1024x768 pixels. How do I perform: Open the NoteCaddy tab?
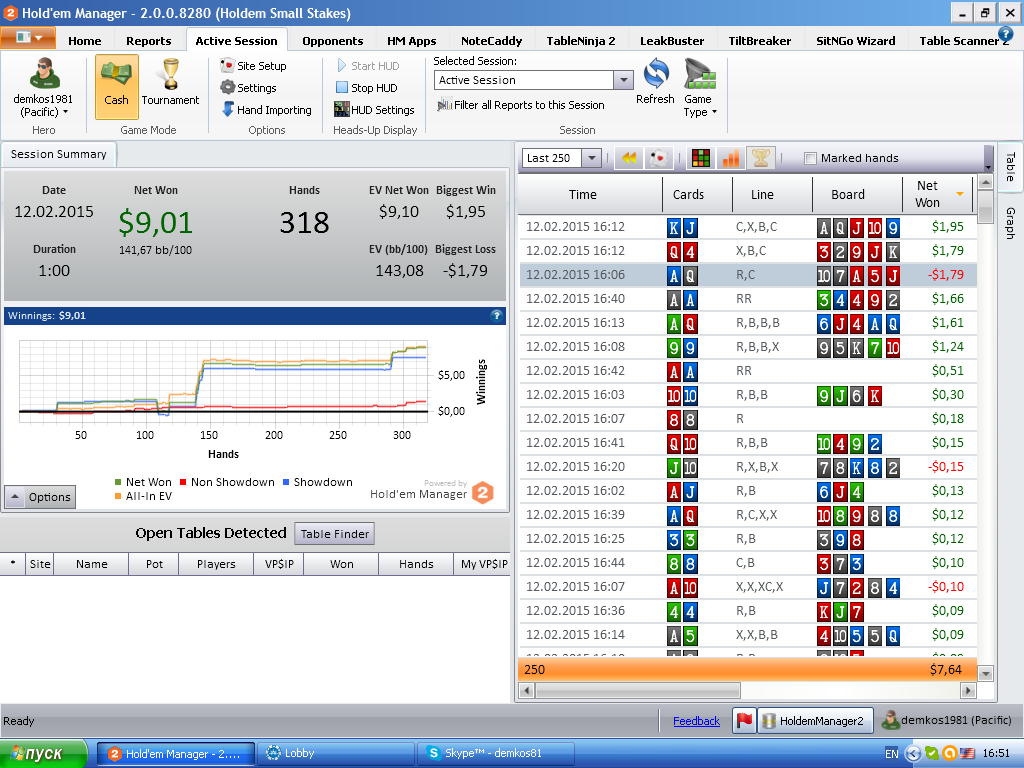click(491, 40)
